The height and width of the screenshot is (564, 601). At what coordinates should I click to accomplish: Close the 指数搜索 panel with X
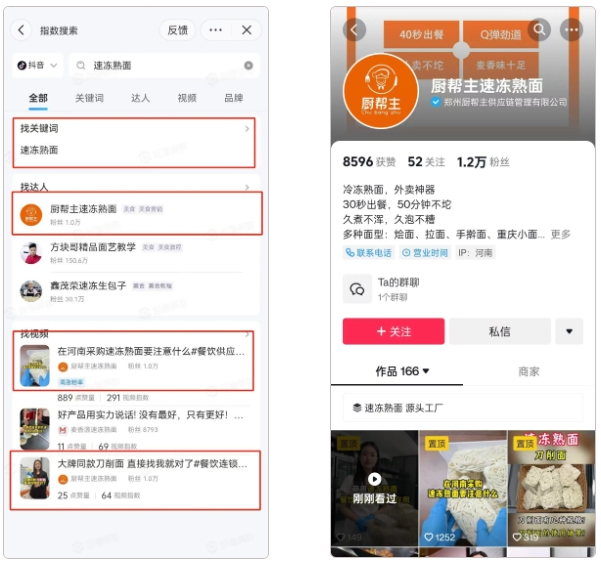point(246,30)
